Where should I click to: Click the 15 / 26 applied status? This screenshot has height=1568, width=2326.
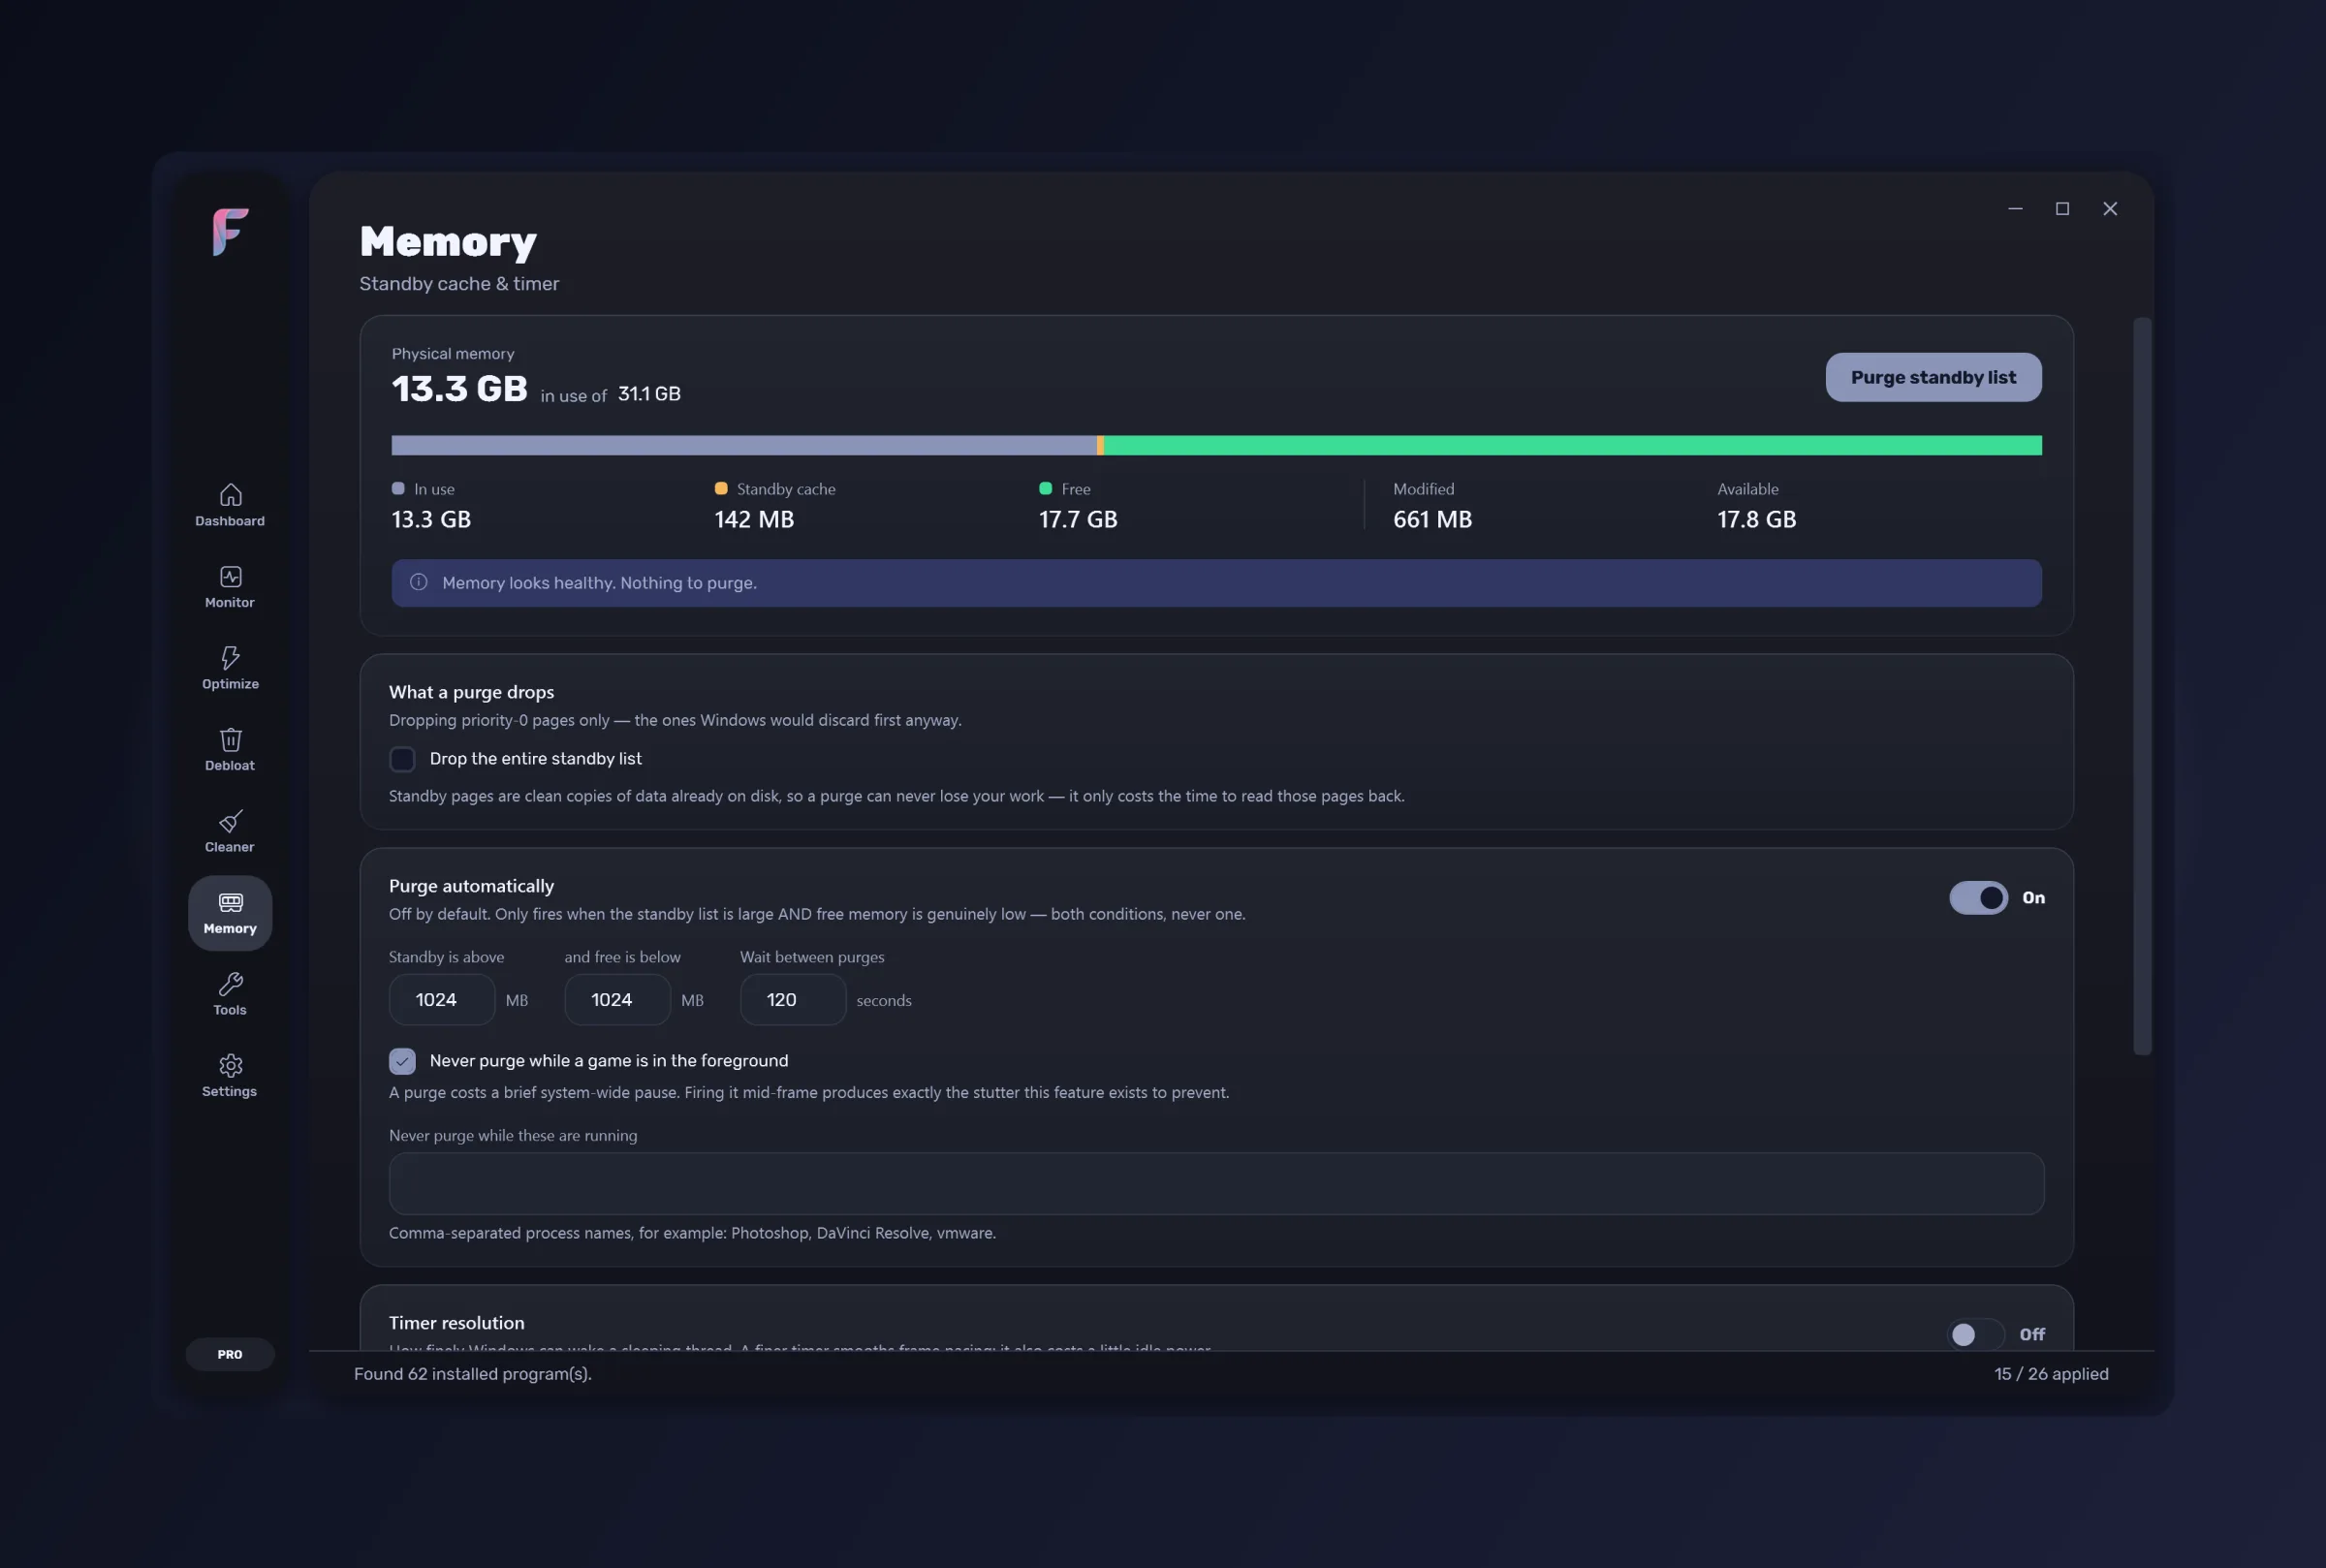tap(2051, 1374)
